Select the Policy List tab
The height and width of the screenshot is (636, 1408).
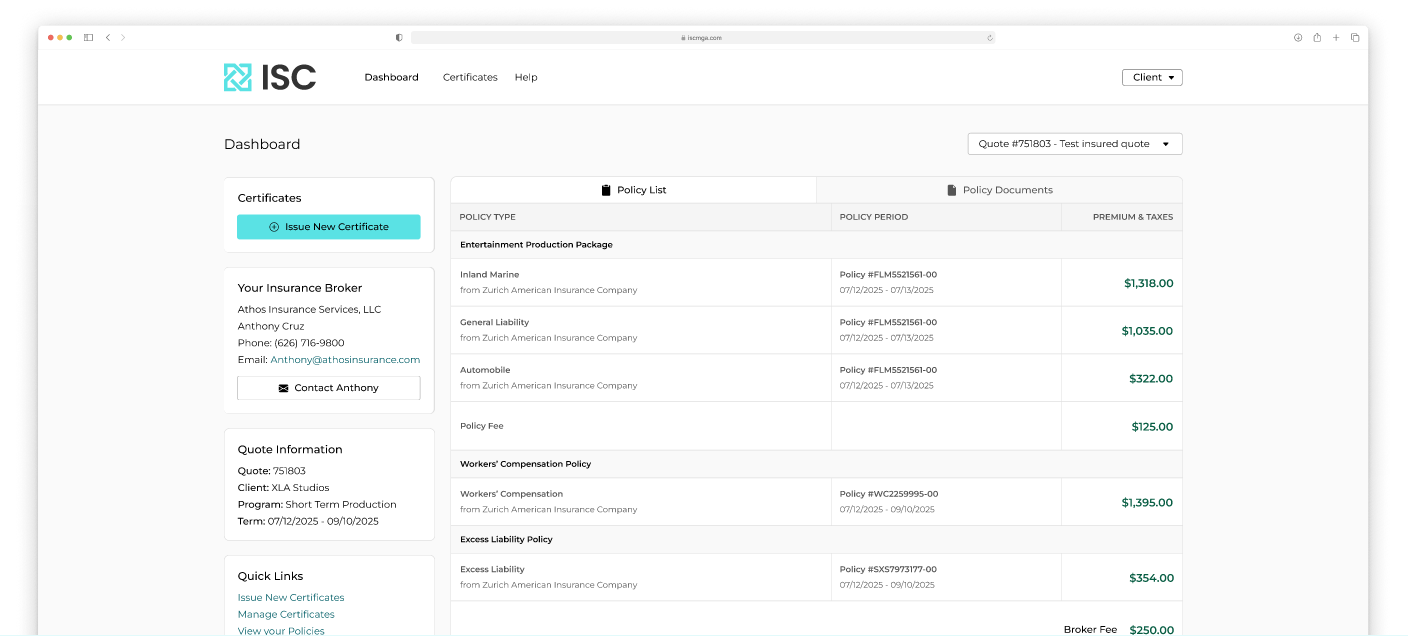633,190
